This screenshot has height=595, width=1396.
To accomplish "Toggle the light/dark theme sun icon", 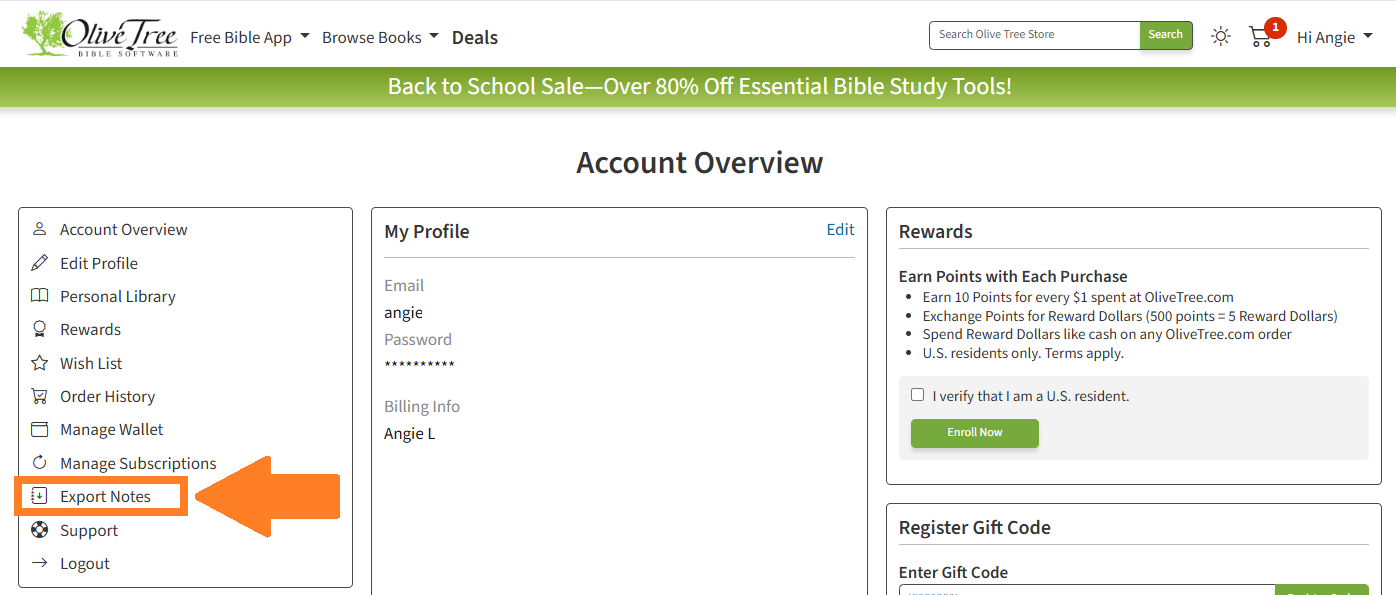I will [x=1221, y=37].
